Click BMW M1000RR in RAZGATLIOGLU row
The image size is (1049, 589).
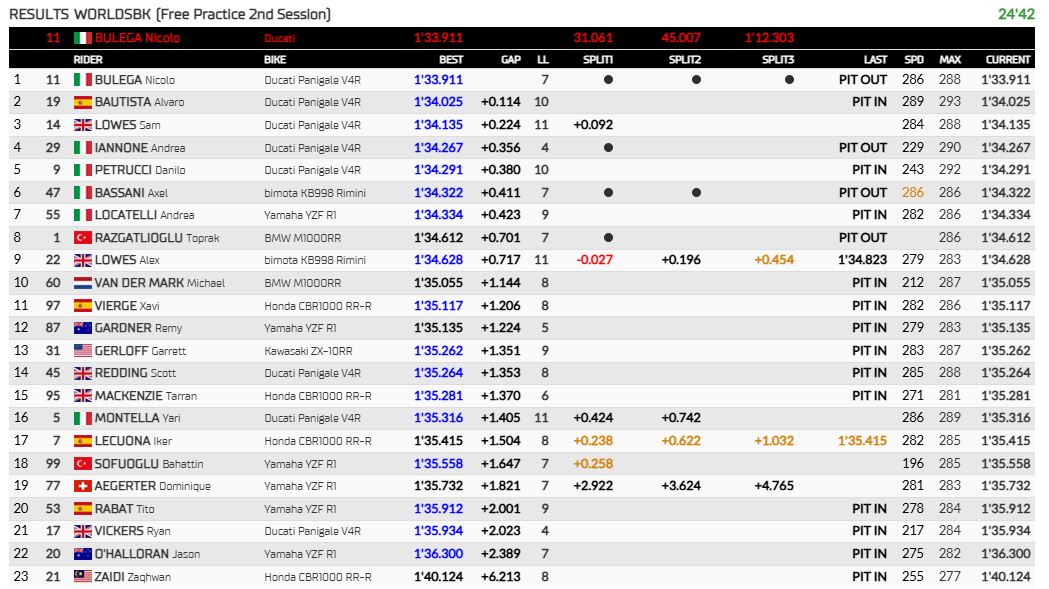302,238
